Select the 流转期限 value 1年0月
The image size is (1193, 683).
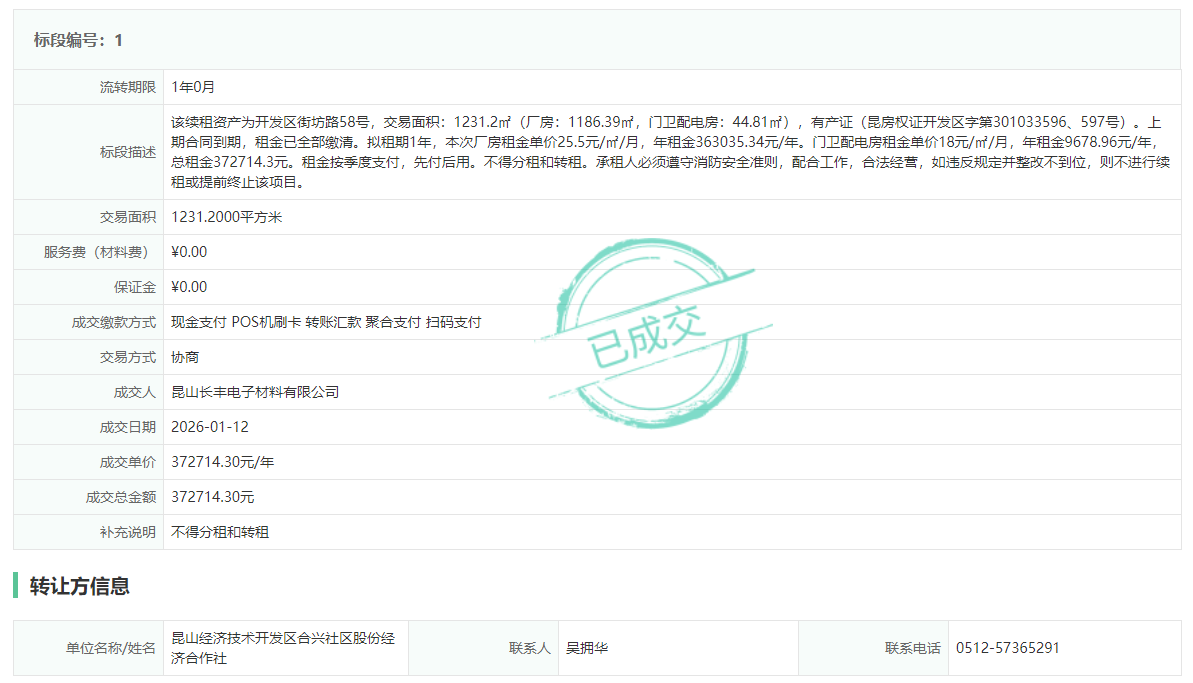[x=193, y=87]
